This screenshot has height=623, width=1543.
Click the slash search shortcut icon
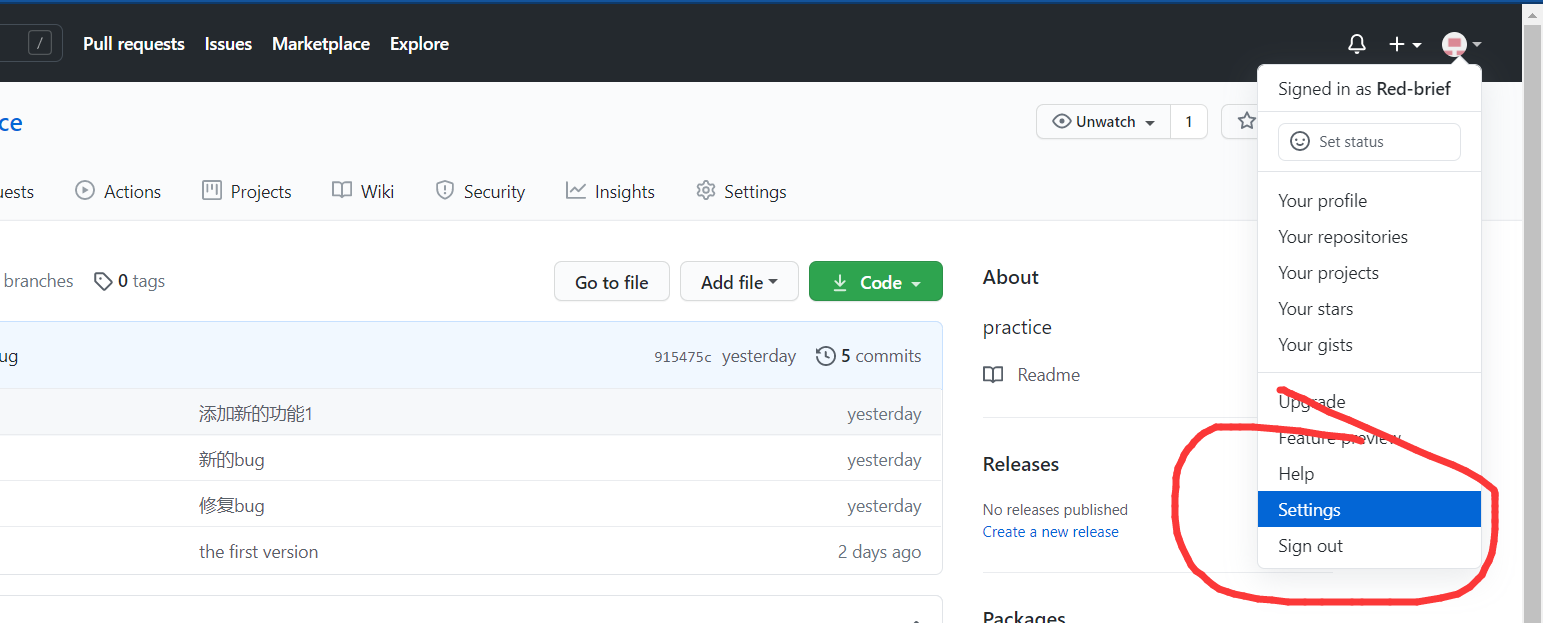(x=40, y=43)
